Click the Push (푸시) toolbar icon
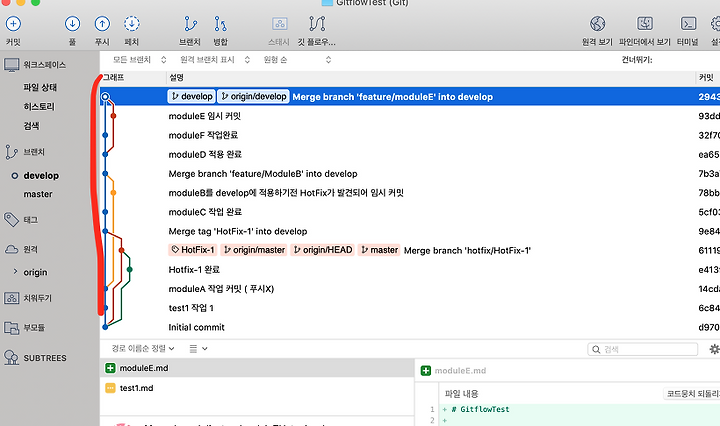 [x=102, y=24]
